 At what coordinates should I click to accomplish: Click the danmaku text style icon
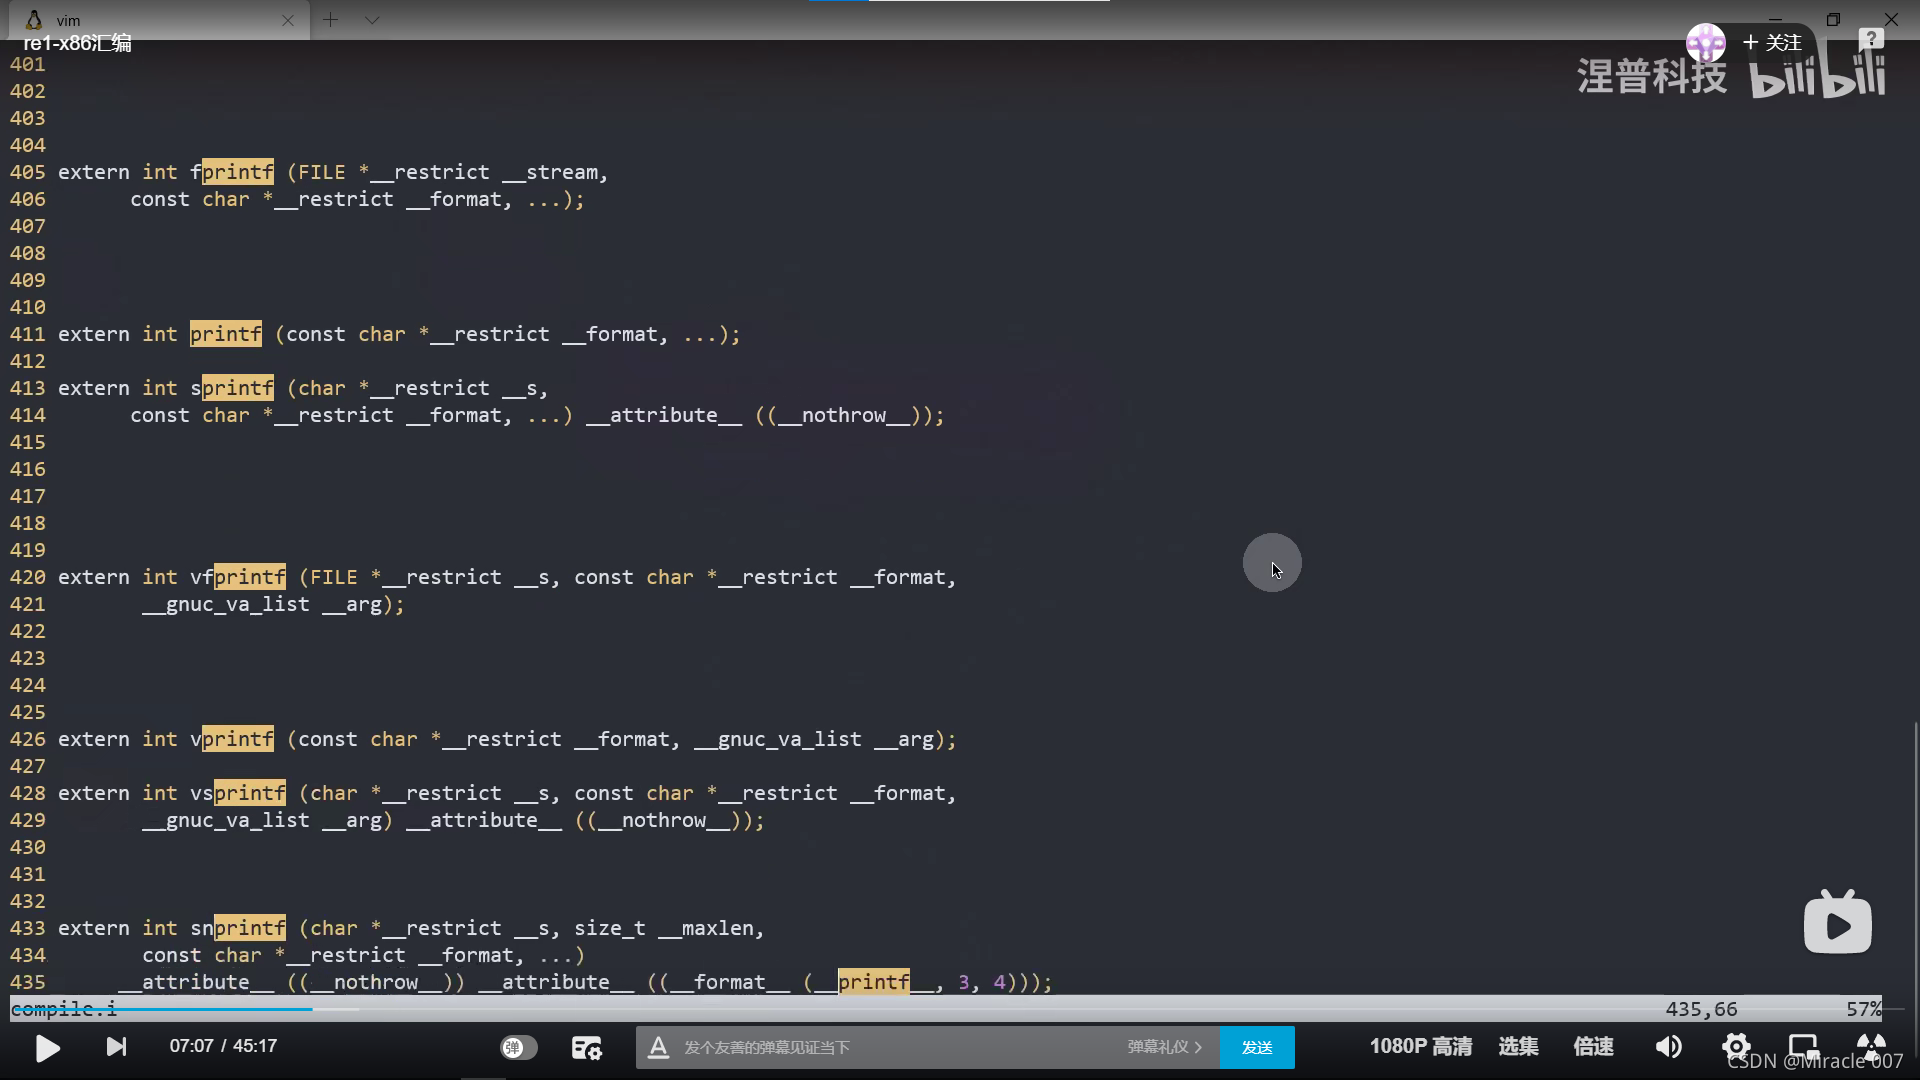click(658, 1047)
